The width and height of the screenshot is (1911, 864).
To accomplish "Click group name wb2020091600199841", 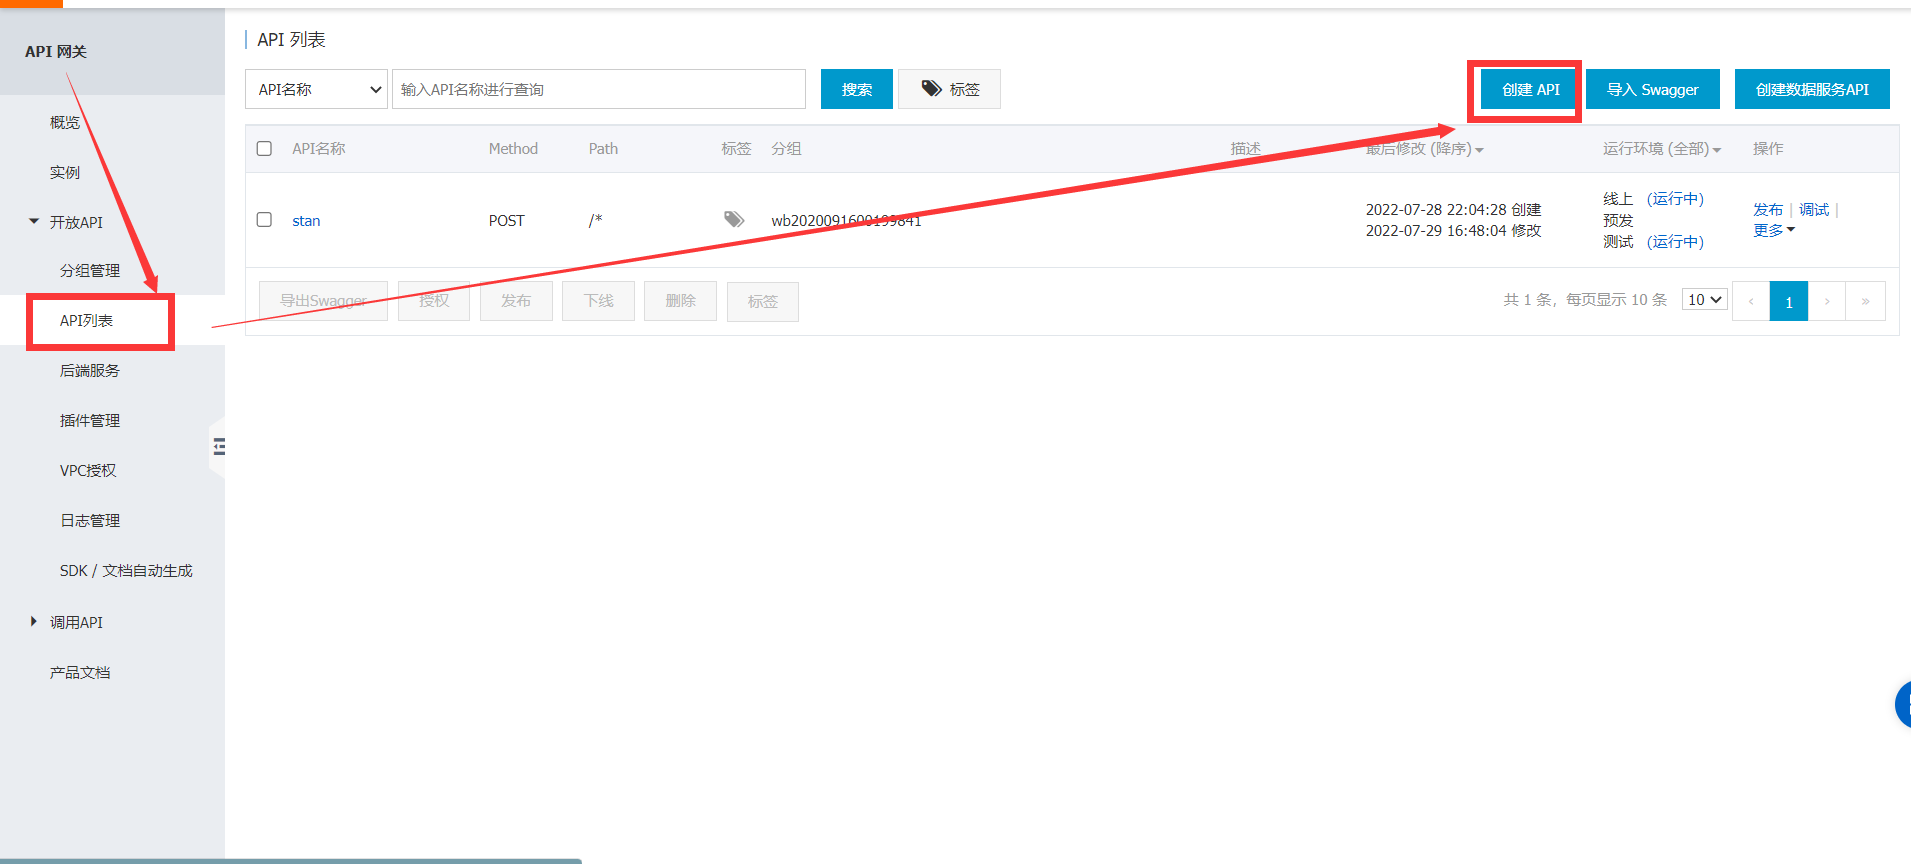I will (846, 220).
